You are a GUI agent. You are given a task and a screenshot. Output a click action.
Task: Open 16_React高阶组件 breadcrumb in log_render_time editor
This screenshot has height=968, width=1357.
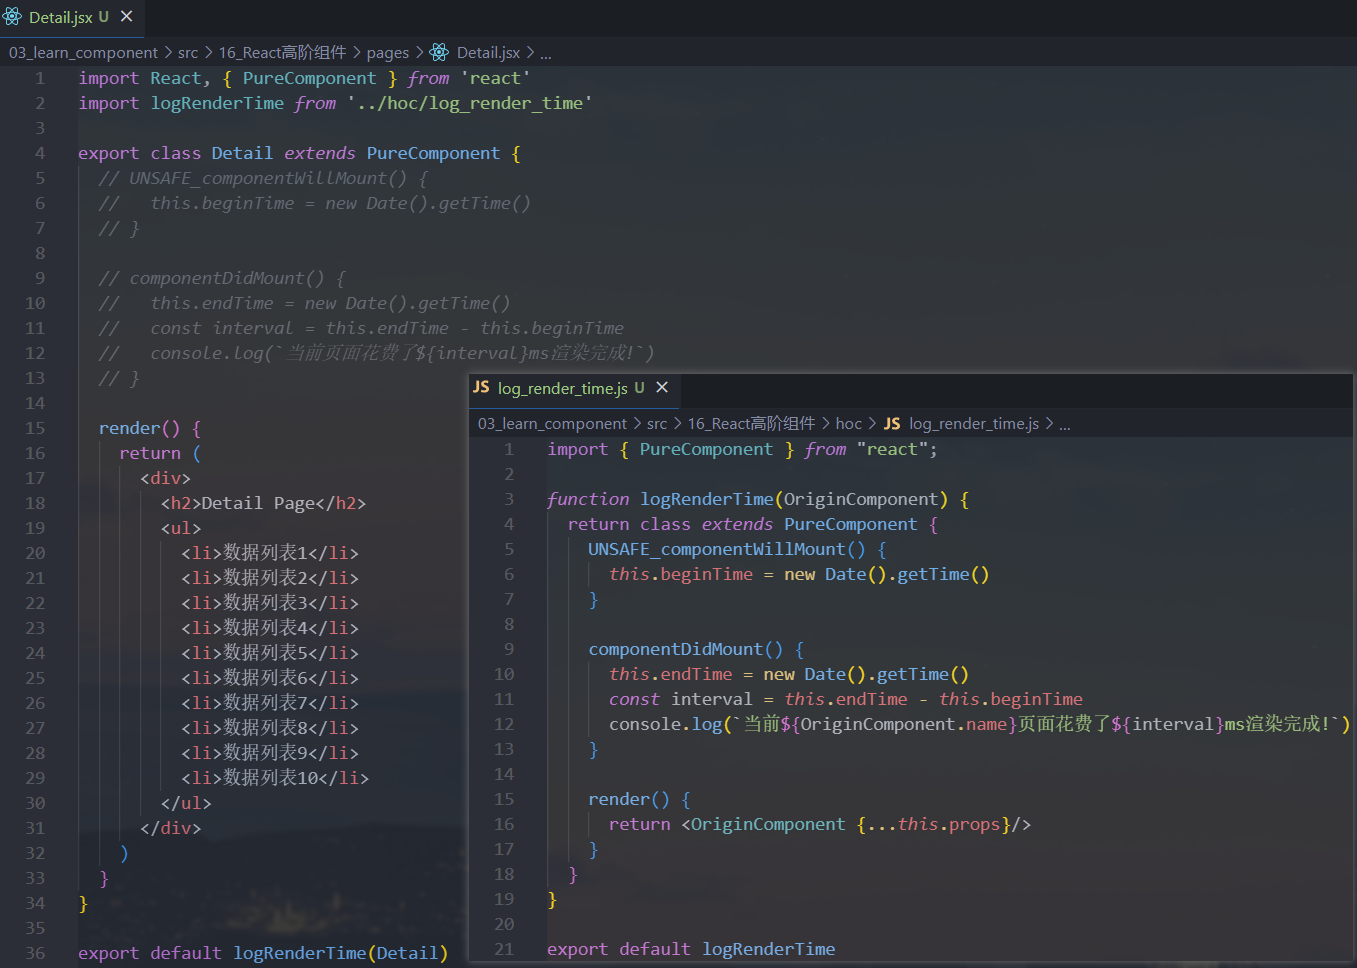tap(751, 424)
